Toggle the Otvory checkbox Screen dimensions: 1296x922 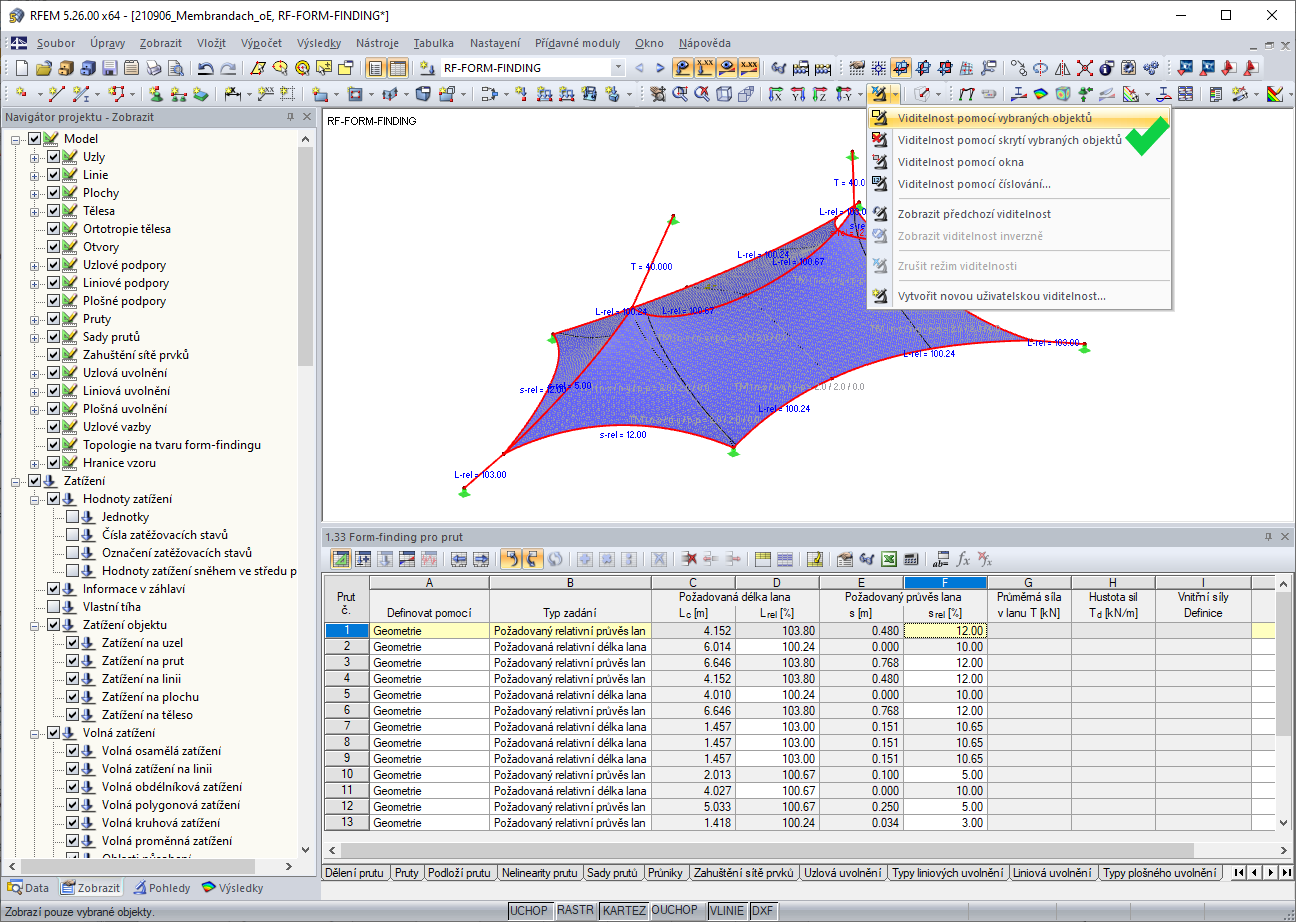tap(54, 247)
